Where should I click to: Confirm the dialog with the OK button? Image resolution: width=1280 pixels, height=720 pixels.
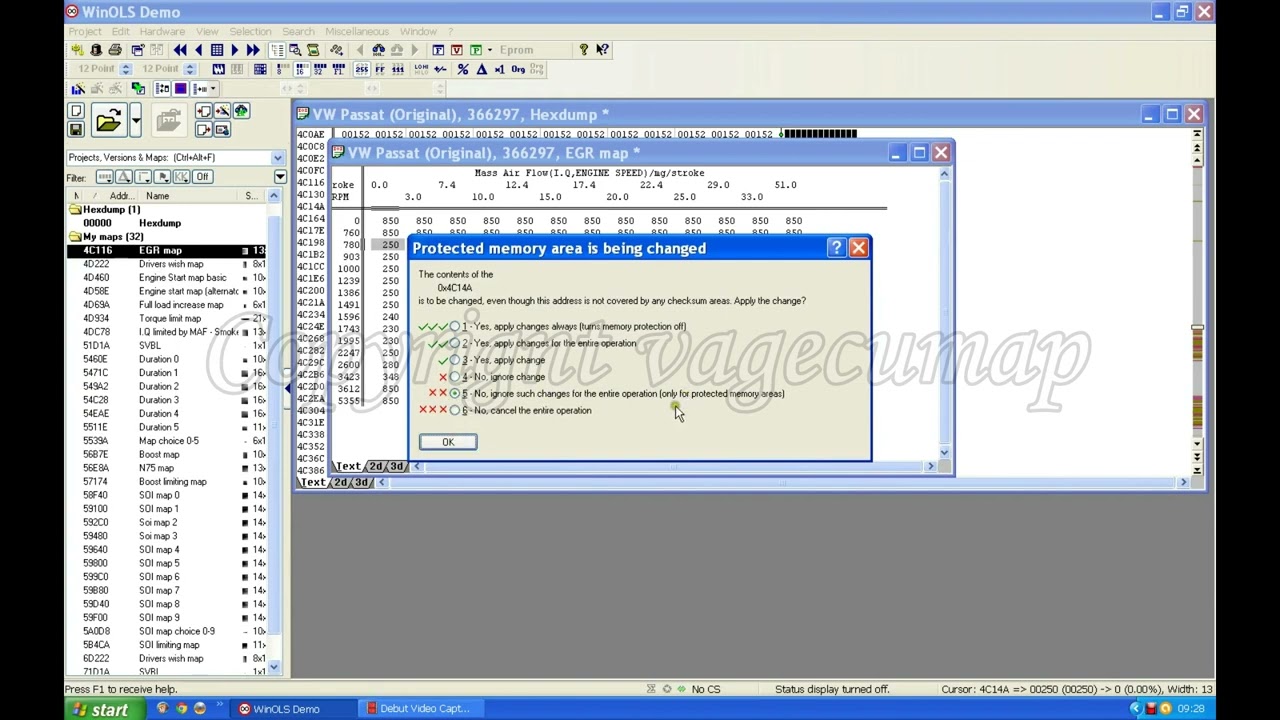point(448,442)
